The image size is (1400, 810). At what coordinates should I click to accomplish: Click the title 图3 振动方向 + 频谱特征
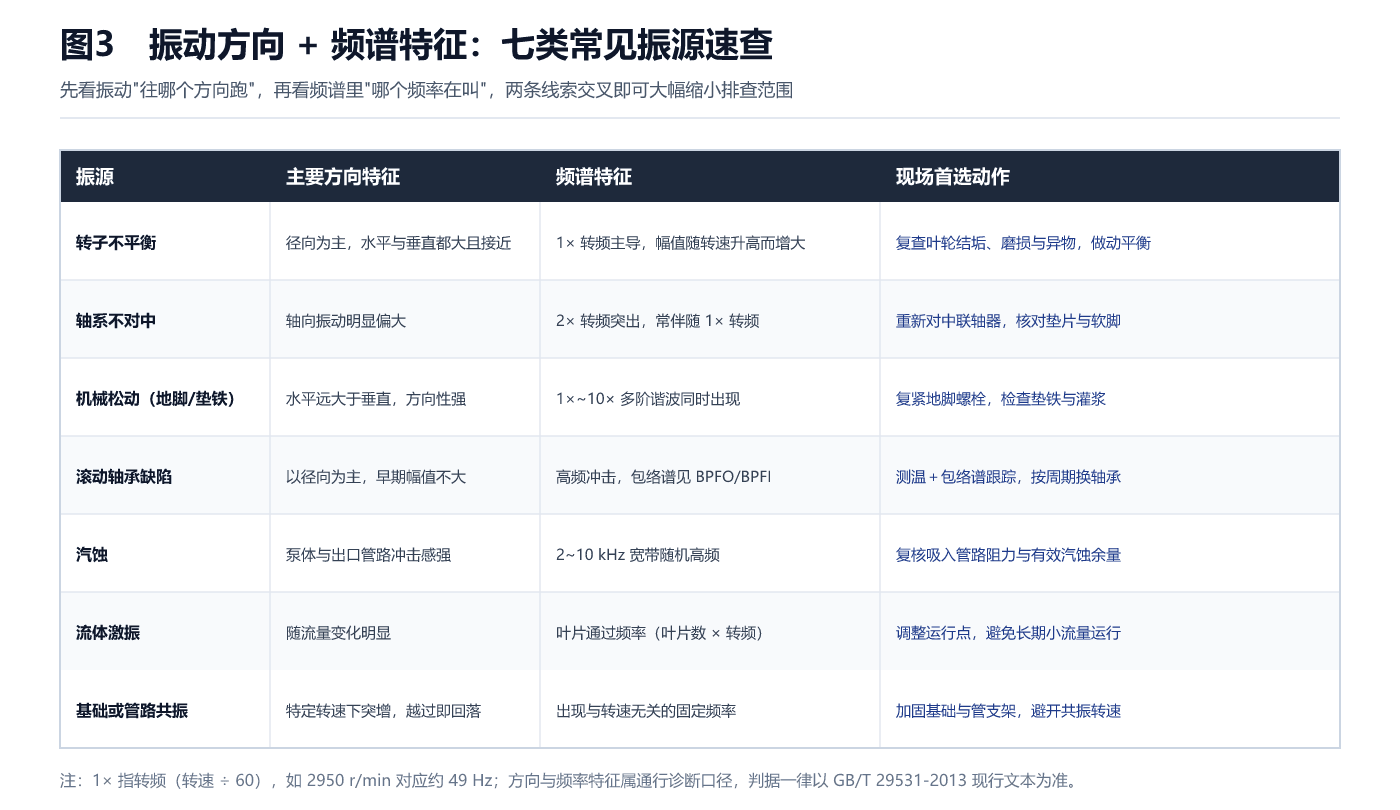coord(416,45)
